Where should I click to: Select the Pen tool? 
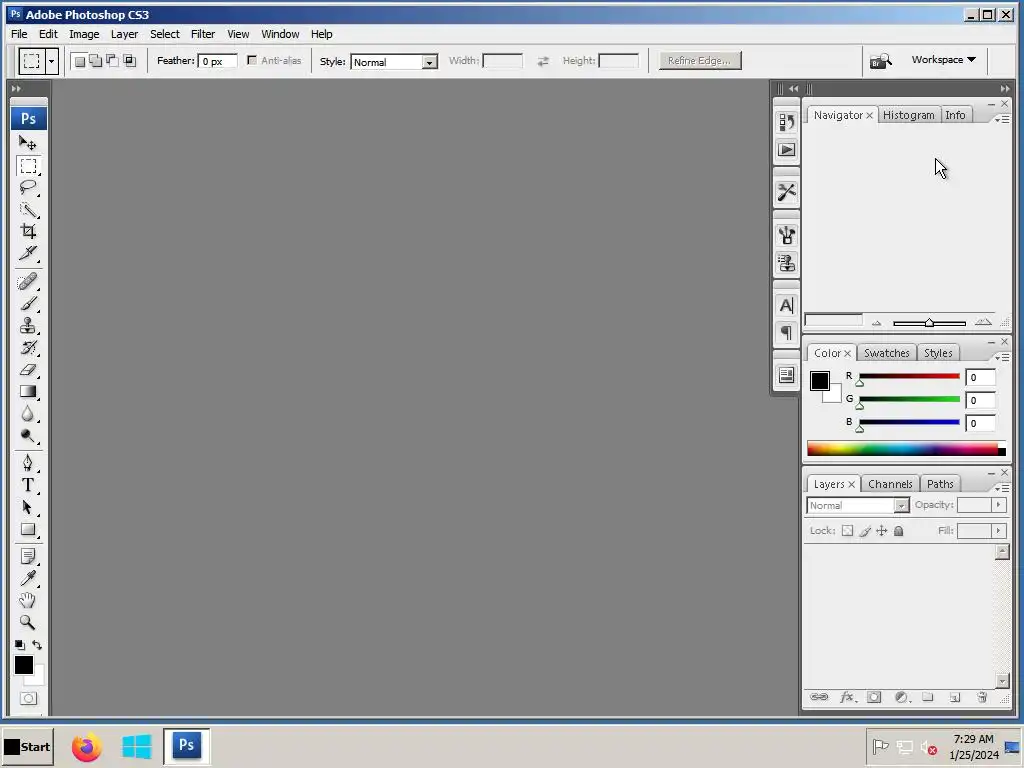click(x=27, y=463)
